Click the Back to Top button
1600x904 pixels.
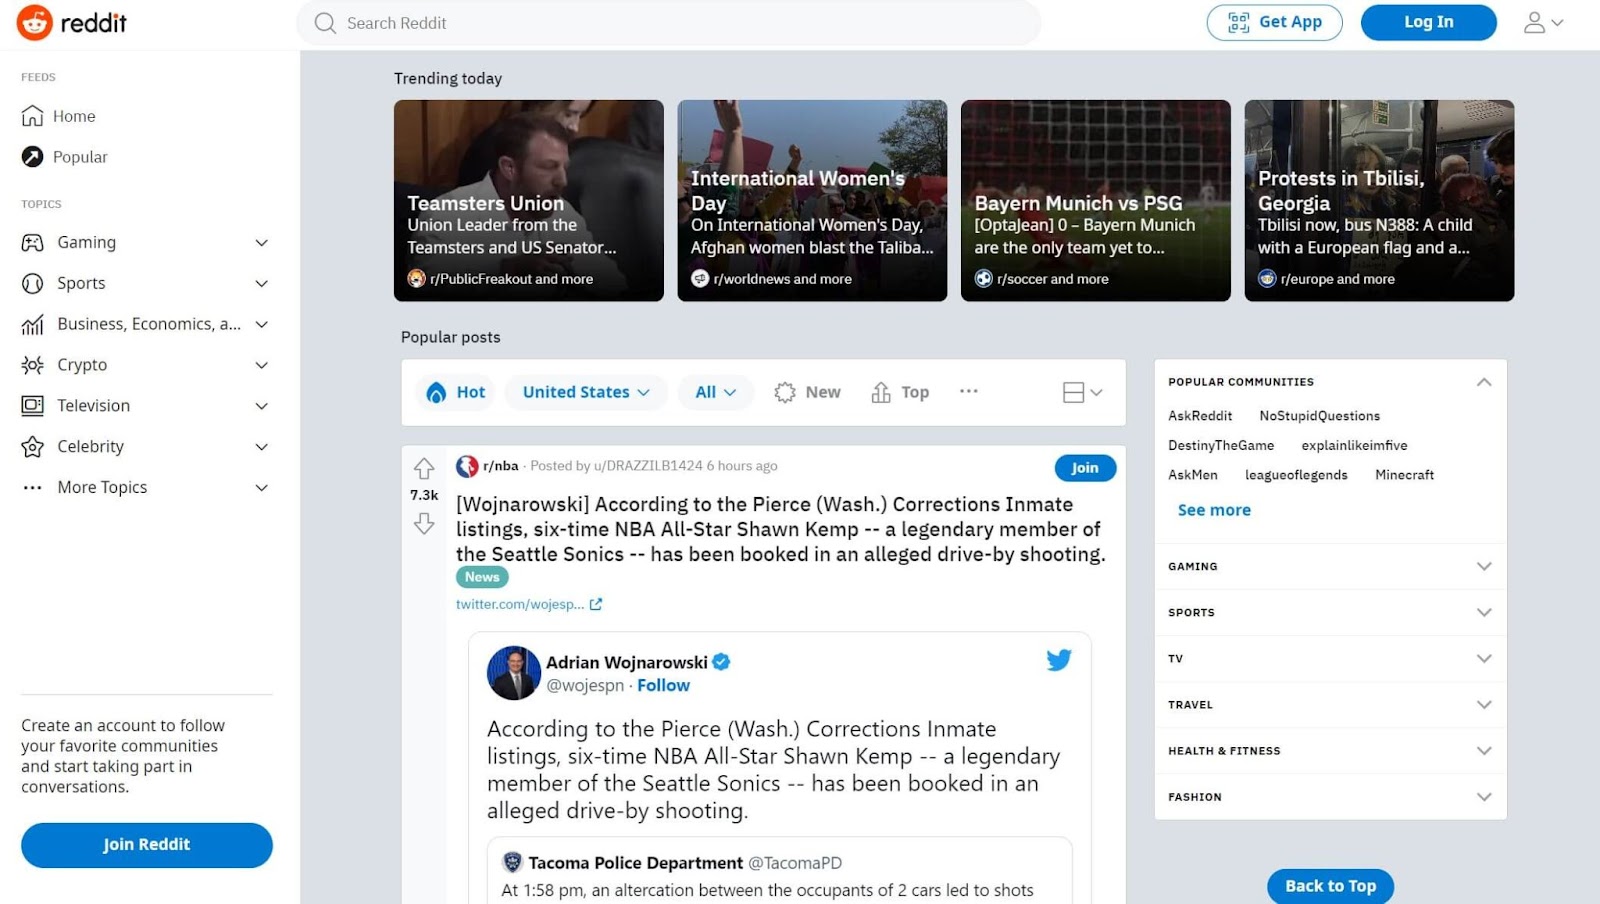click(x=1330, y=886)
